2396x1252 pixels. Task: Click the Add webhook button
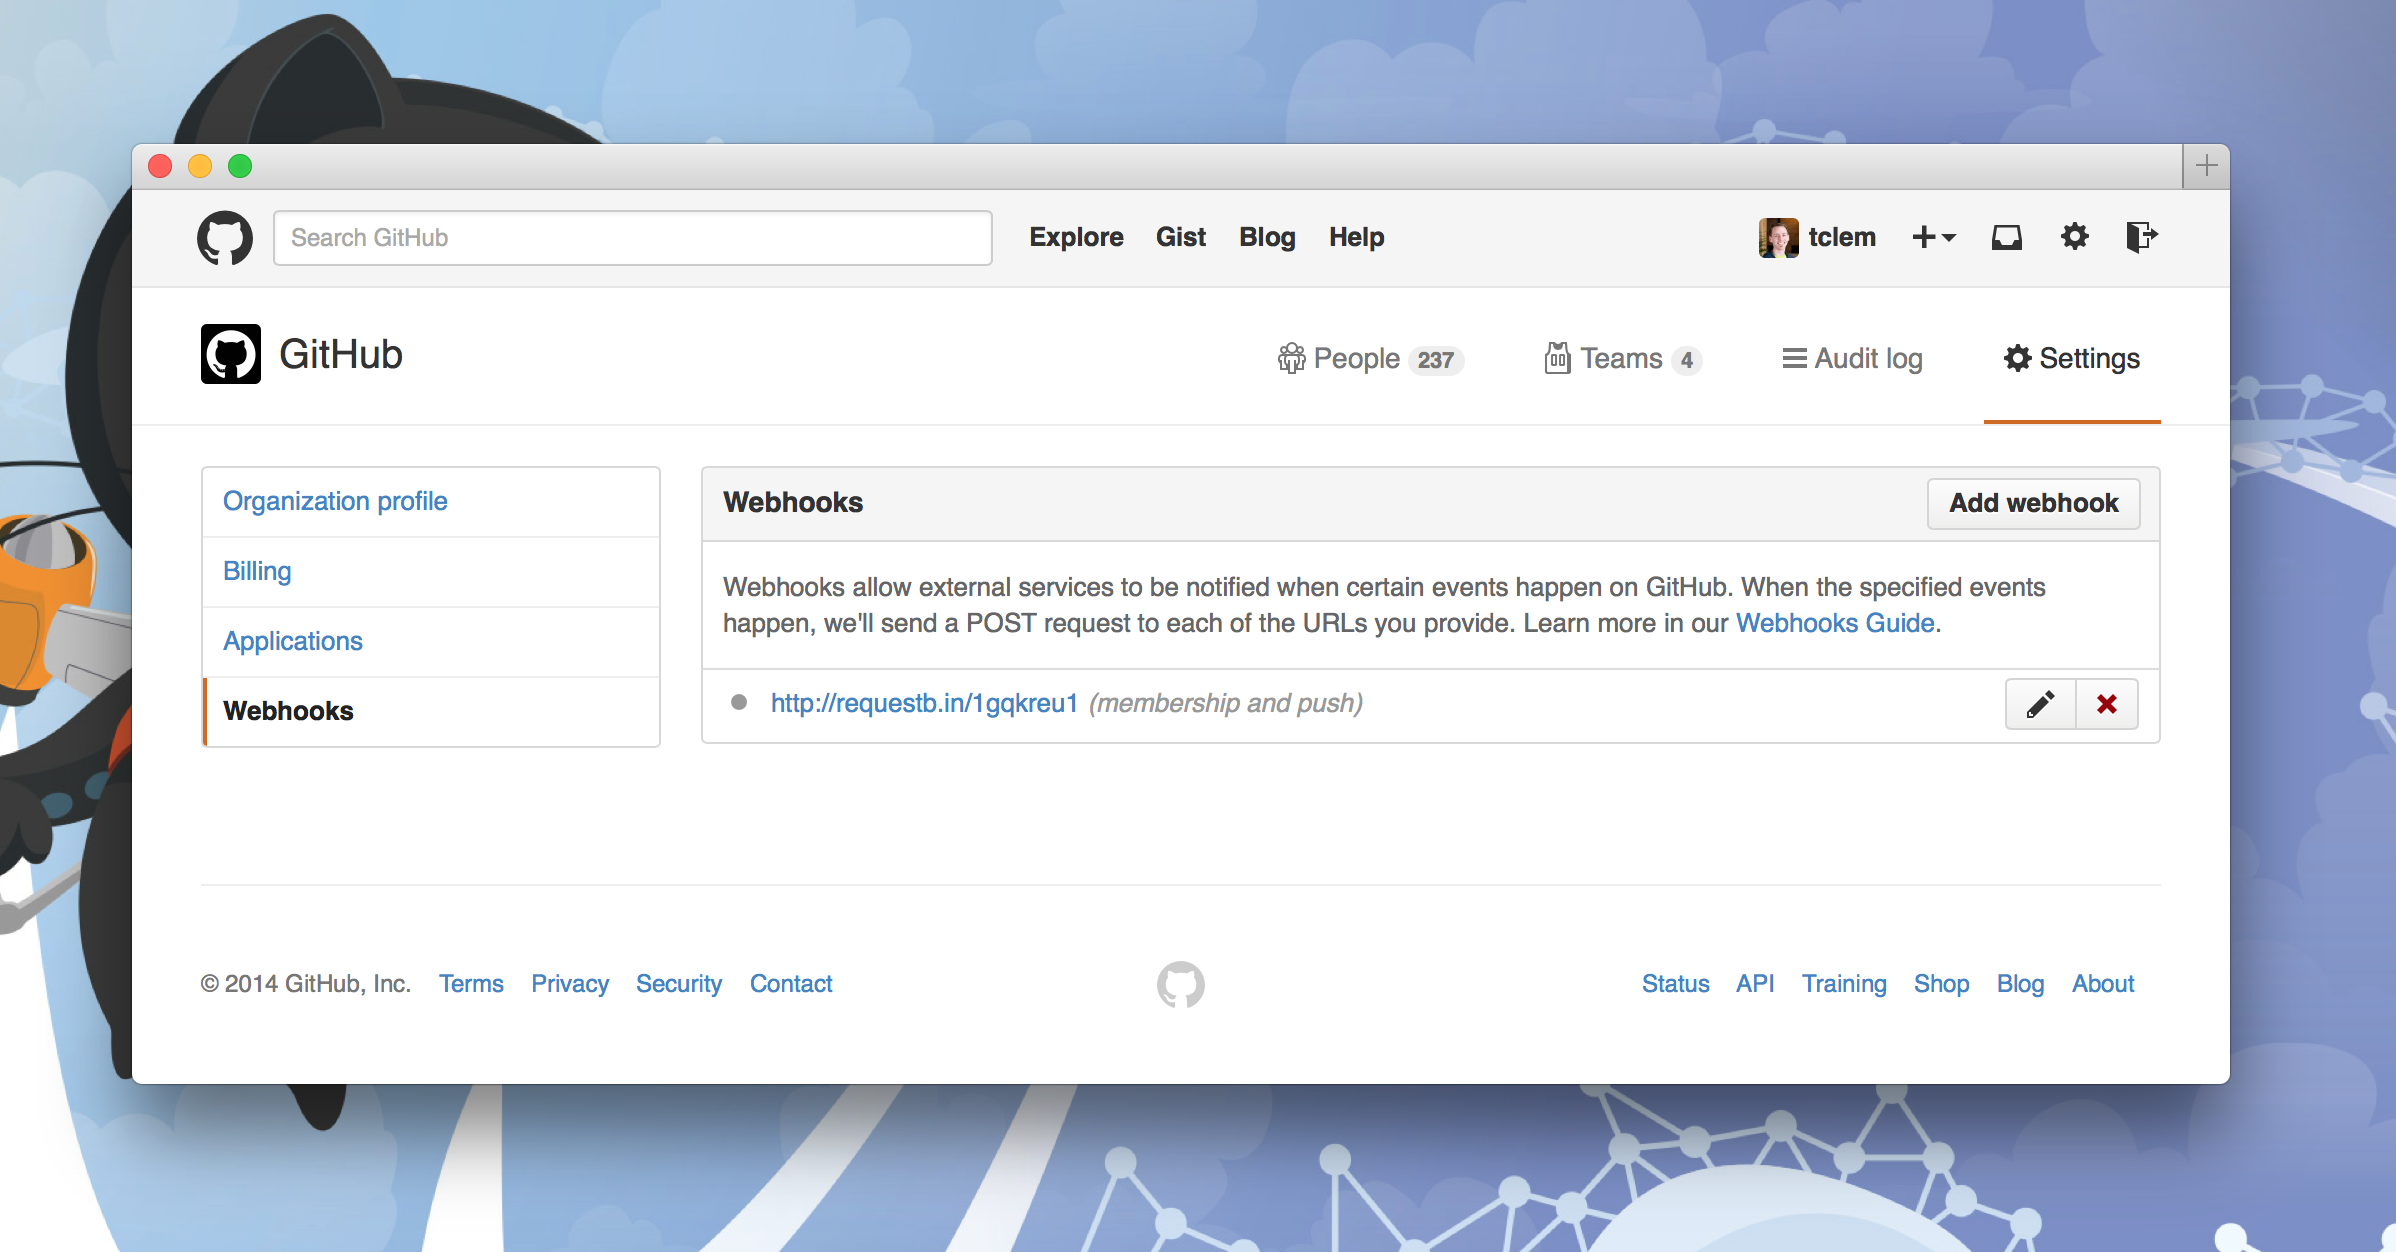pyautogui.click(x=2034, y=503)
